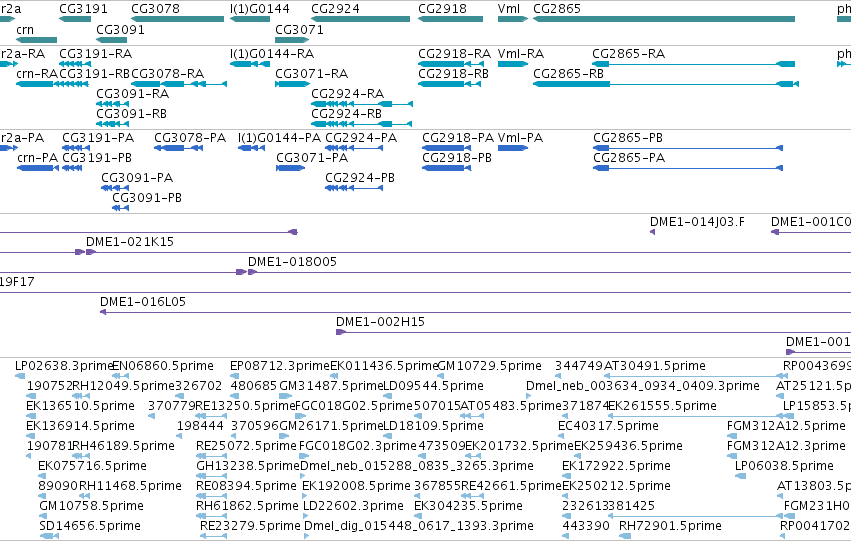Select protein label CG3078-PA
851x541 pixels.
190,138
